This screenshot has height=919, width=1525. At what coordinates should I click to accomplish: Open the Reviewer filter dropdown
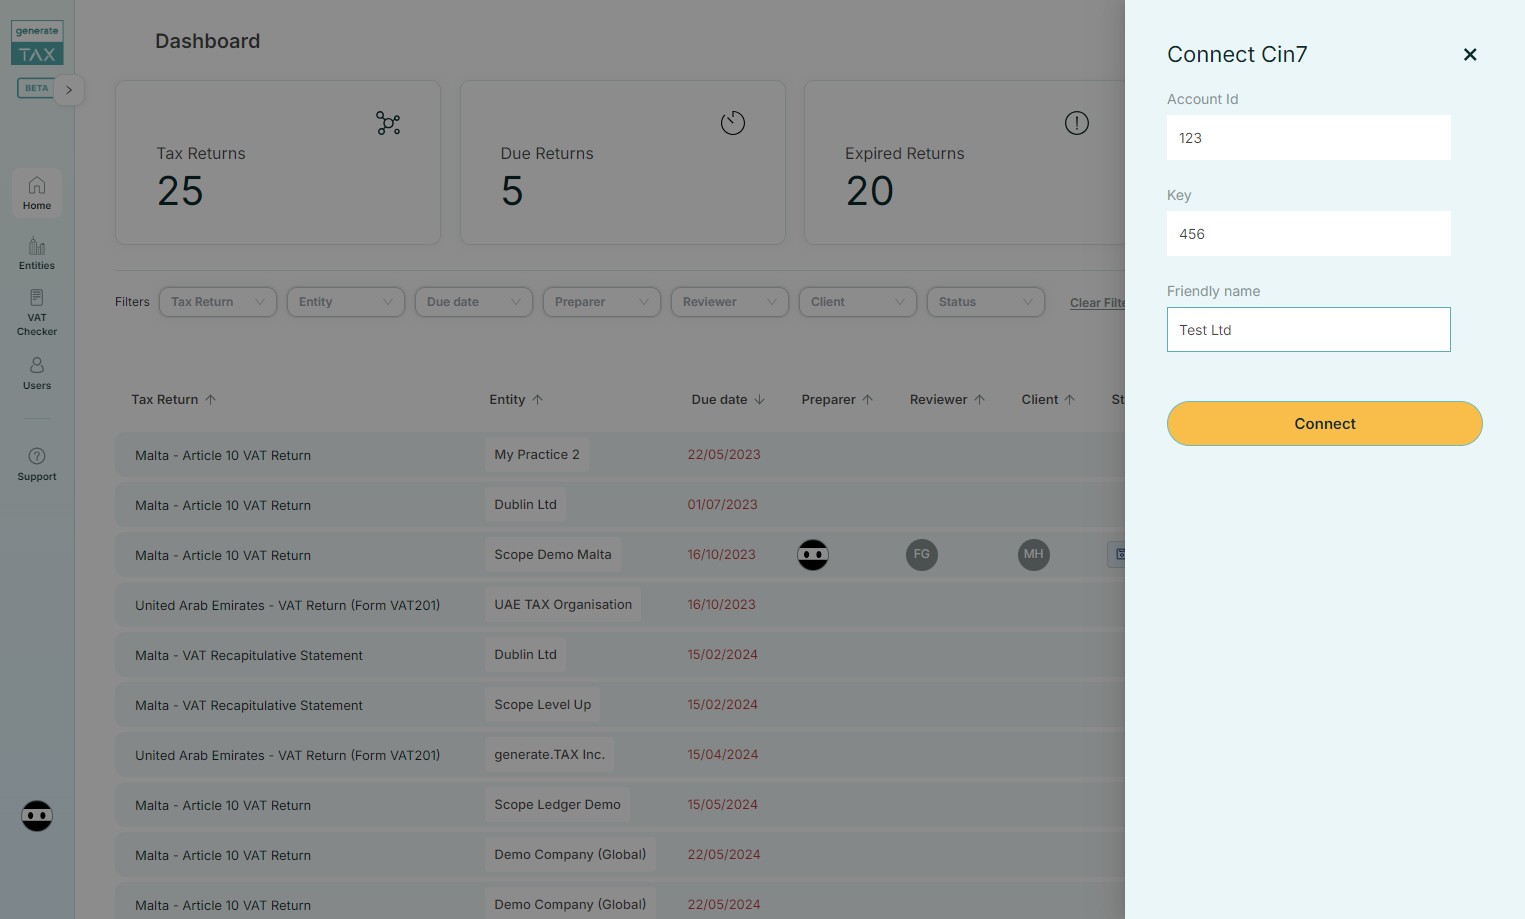[x=730, y=302]
